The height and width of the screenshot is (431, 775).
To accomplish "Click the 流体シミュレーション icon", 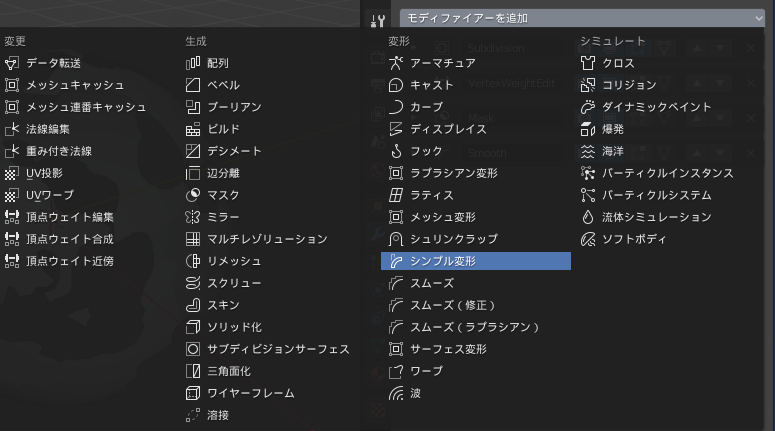I will tap(588, 217).
